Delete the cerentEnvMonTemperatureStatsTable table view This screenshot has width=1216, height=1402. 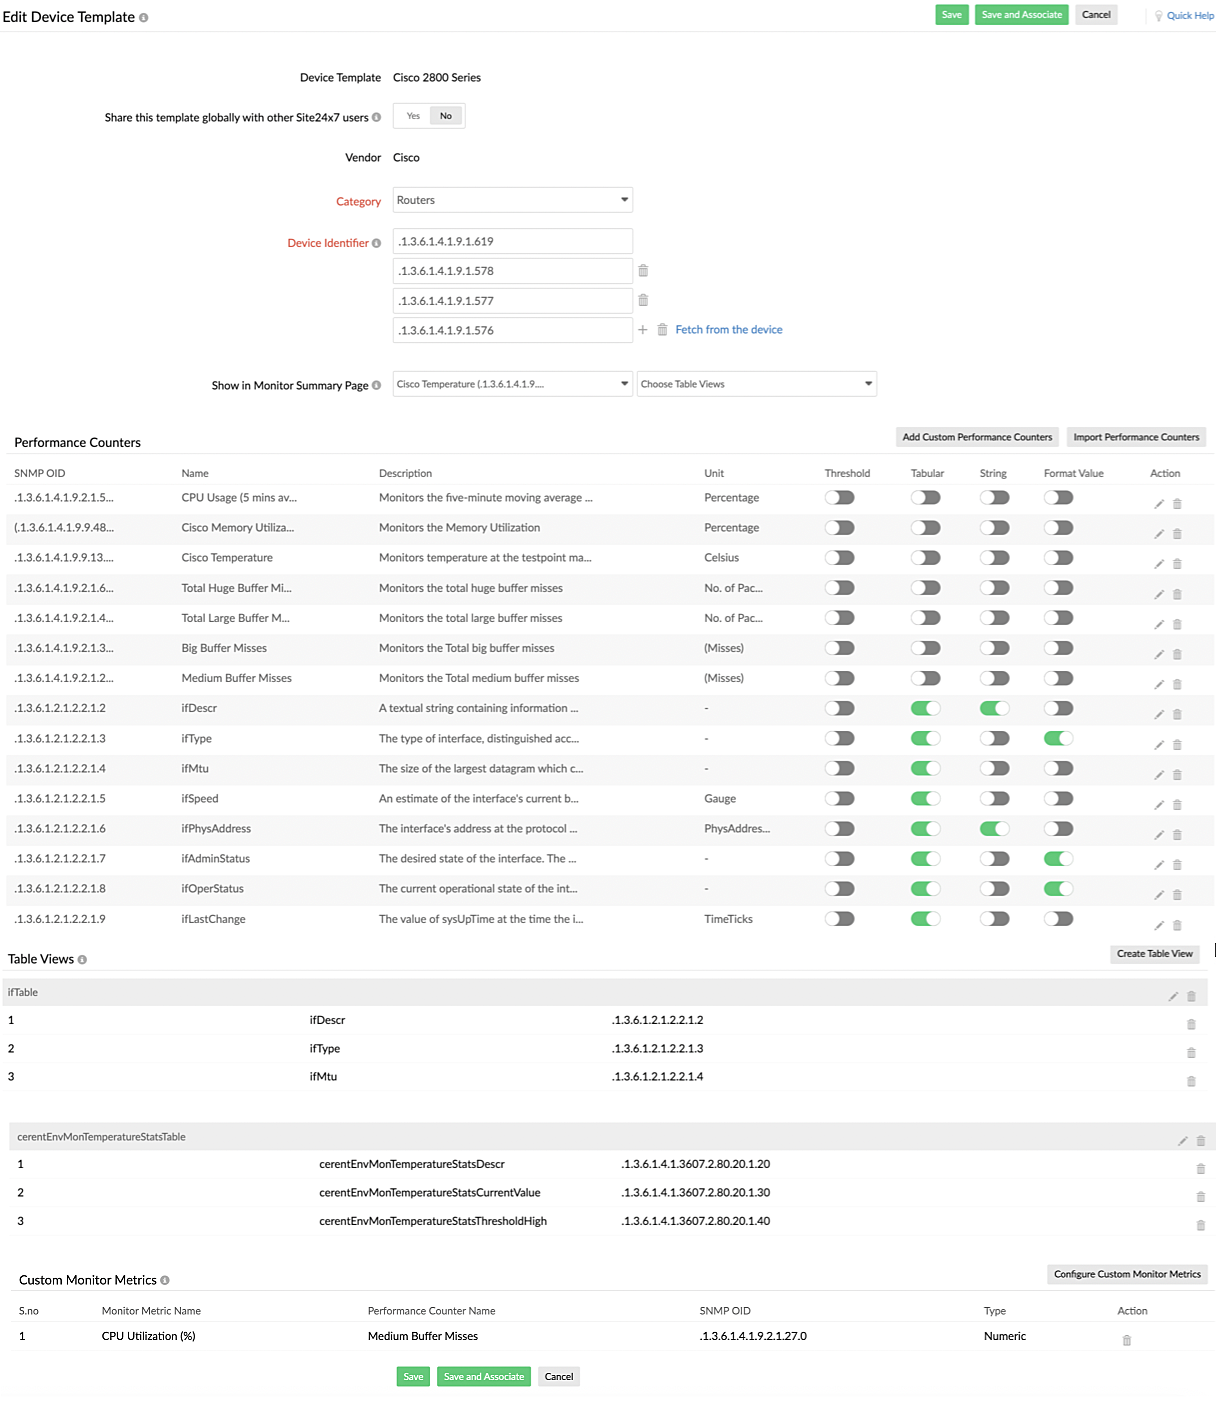(1200, 1141)
